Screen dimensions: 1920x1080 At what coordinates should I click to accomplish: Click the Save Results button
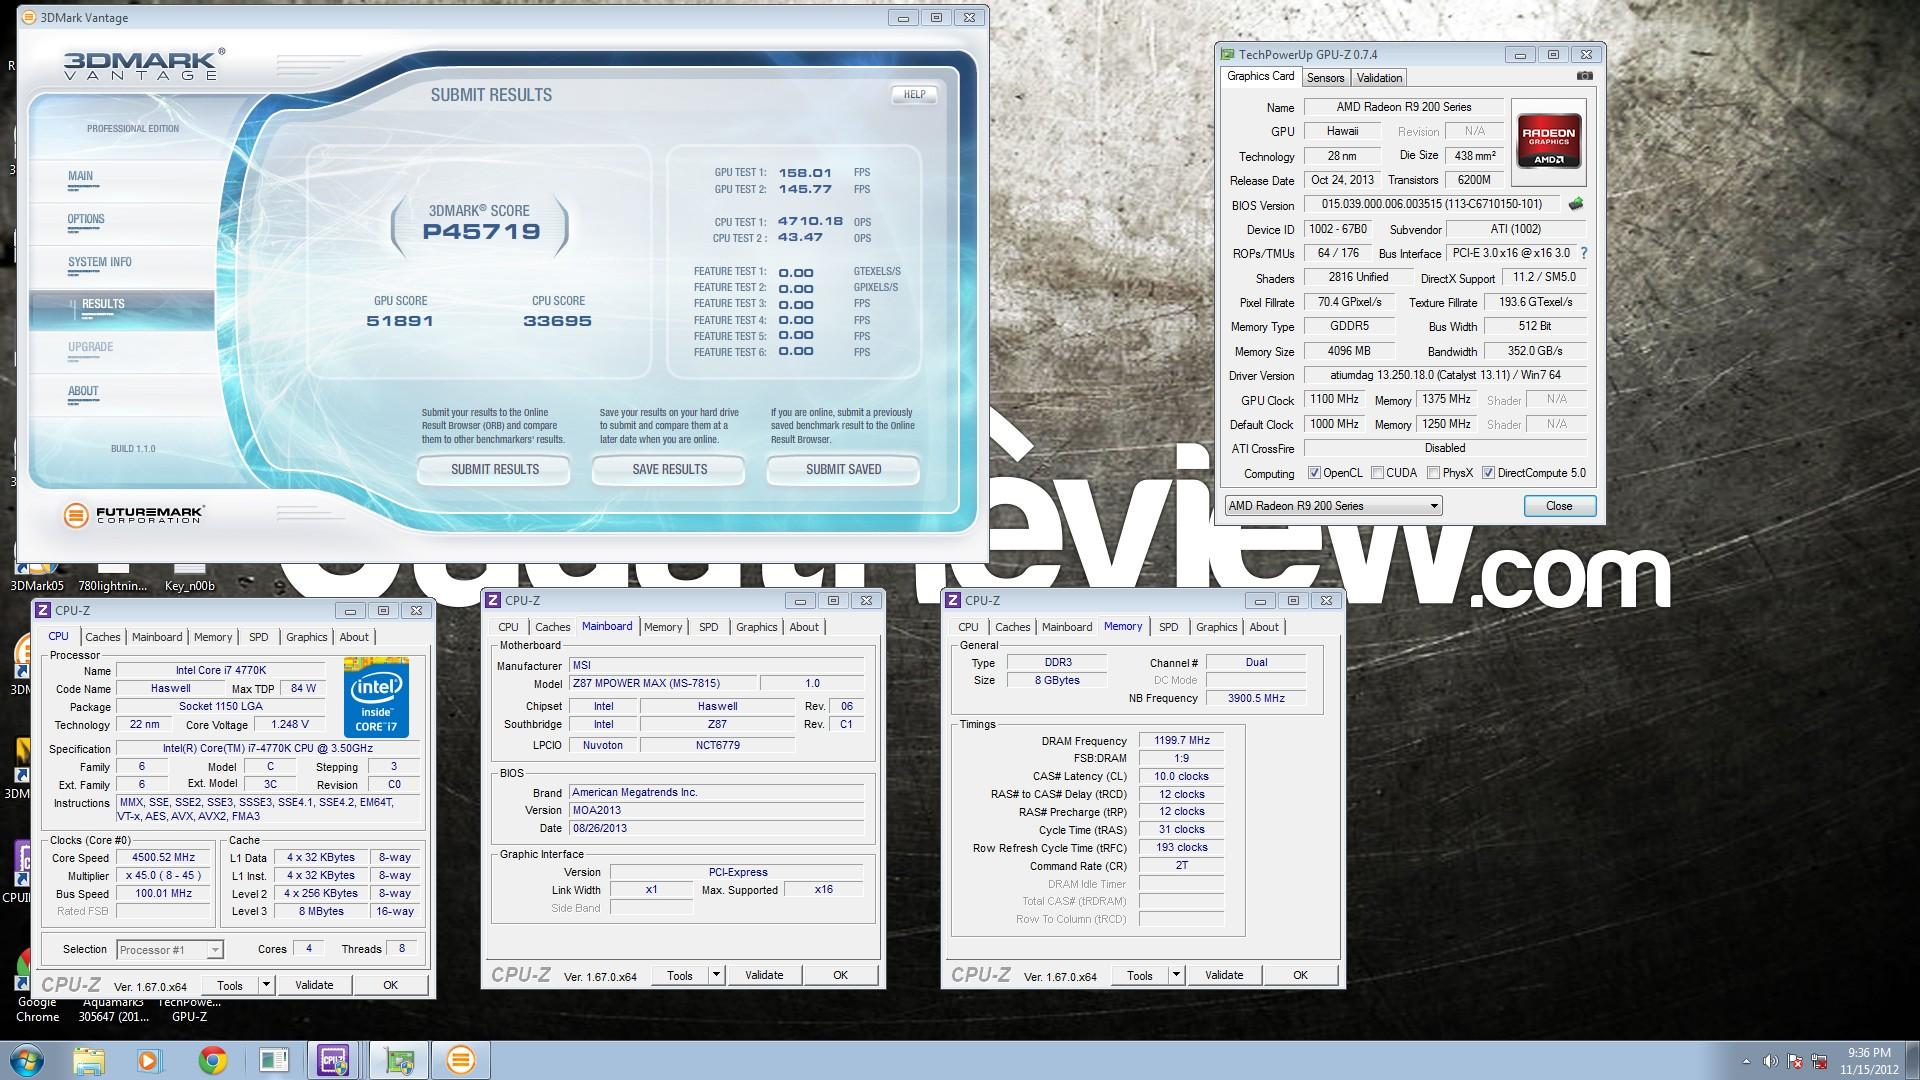point(669,469)
